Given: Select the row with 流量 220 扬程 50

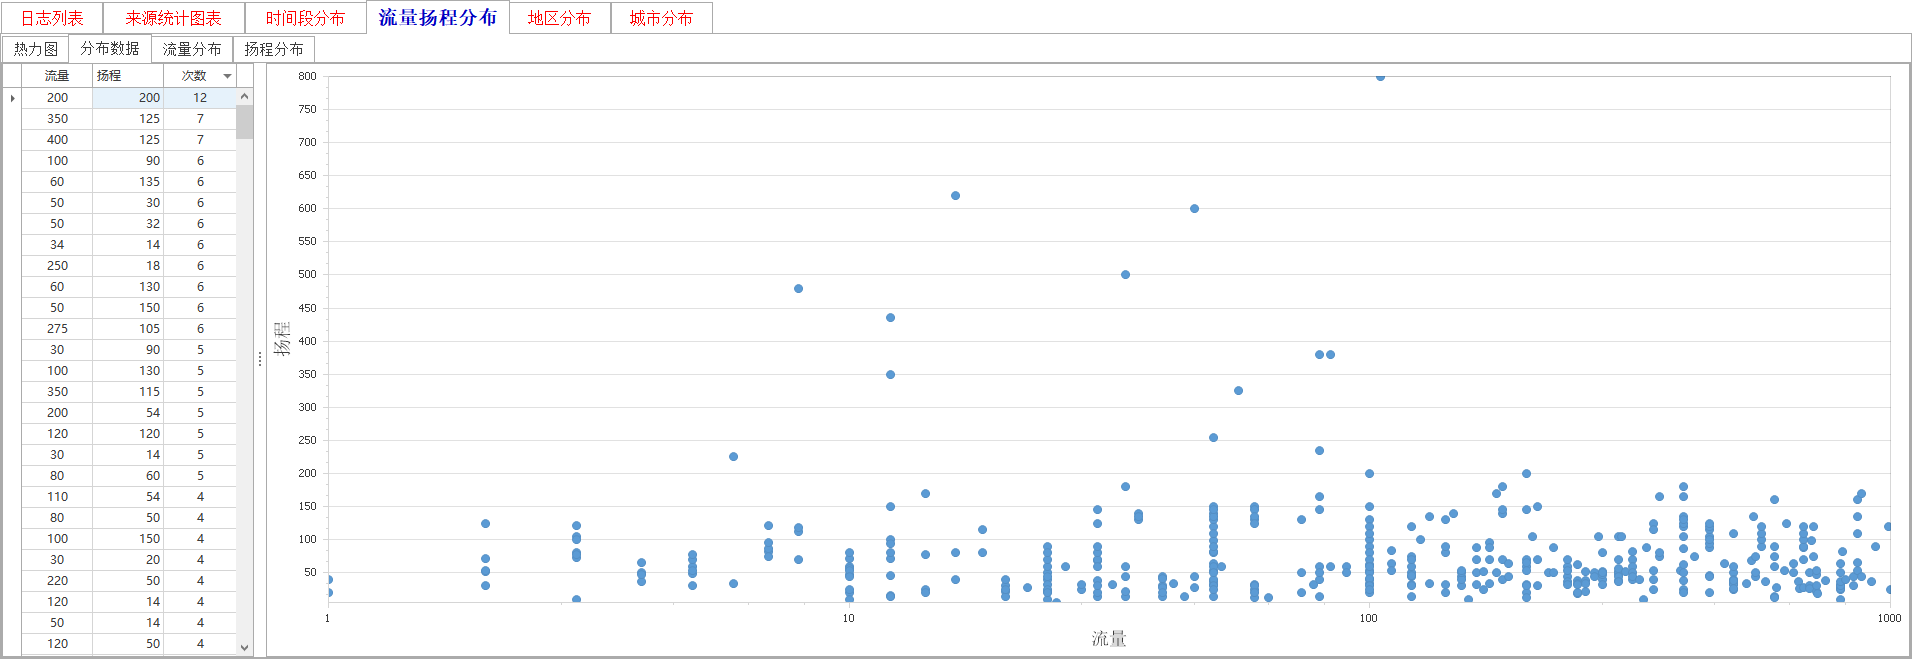Looking at the screenshot, I should 129,581.
